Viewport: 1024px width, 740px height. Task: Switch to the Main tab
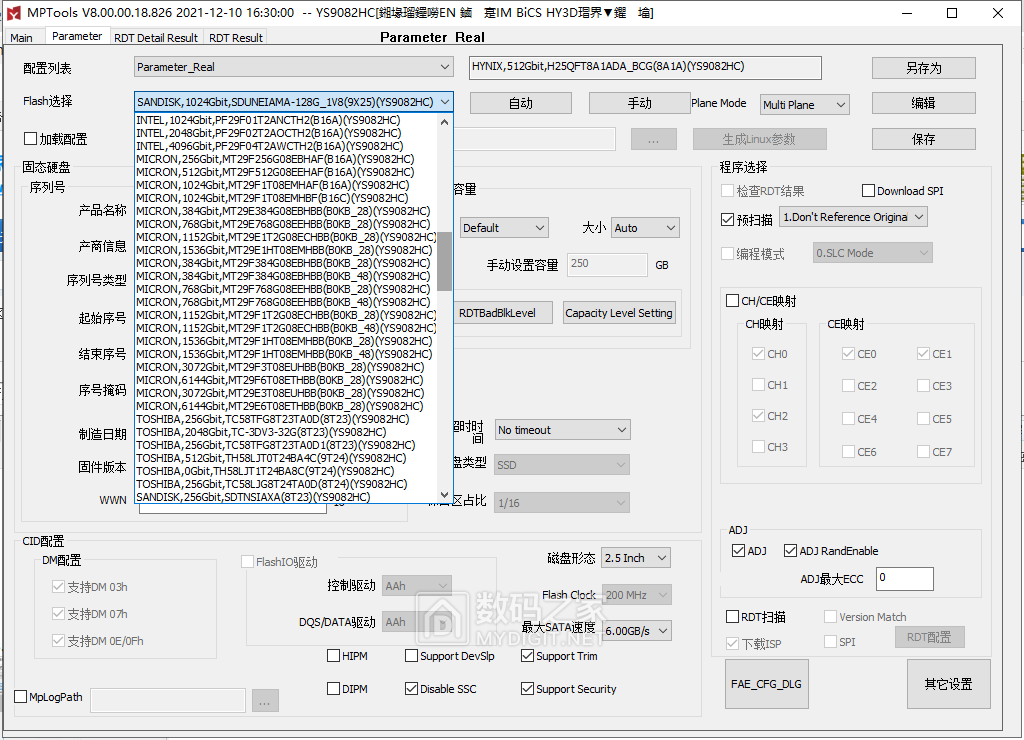coord(23,36)
